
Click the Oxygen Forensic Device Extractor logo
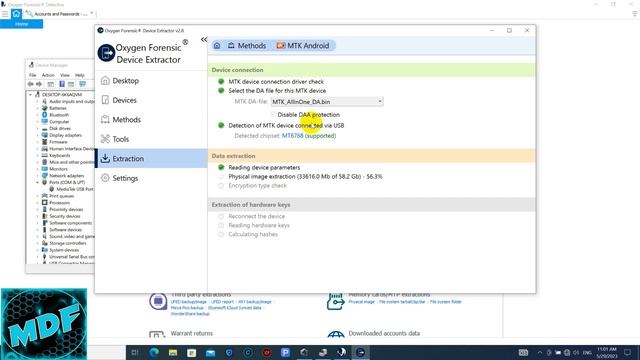click(x=106, y=53)
